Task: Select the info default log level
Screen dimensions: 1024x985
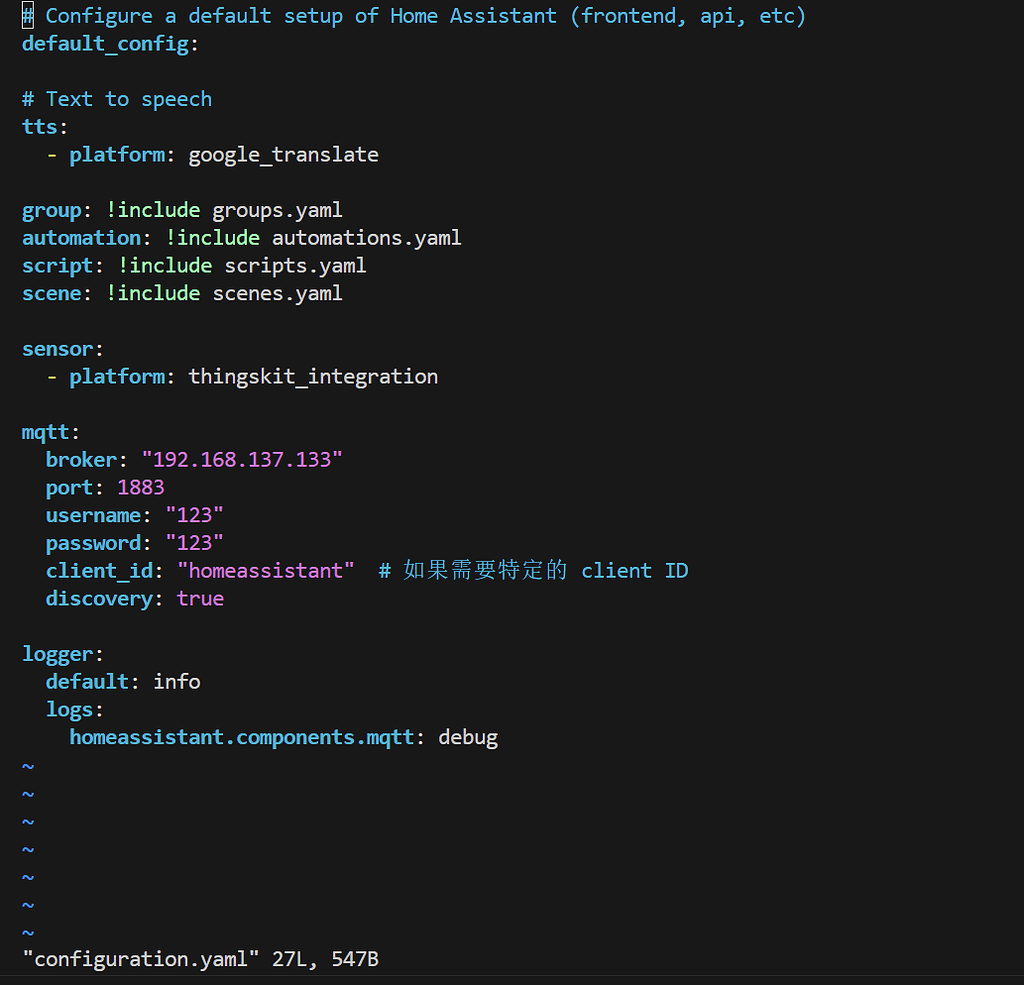Action: point(176,681)
